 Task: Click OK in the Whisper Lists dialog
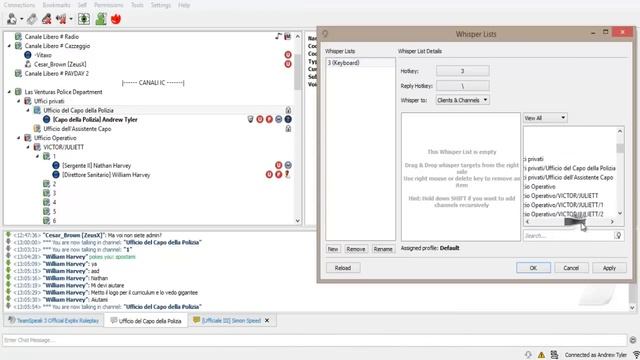[533, 268]
